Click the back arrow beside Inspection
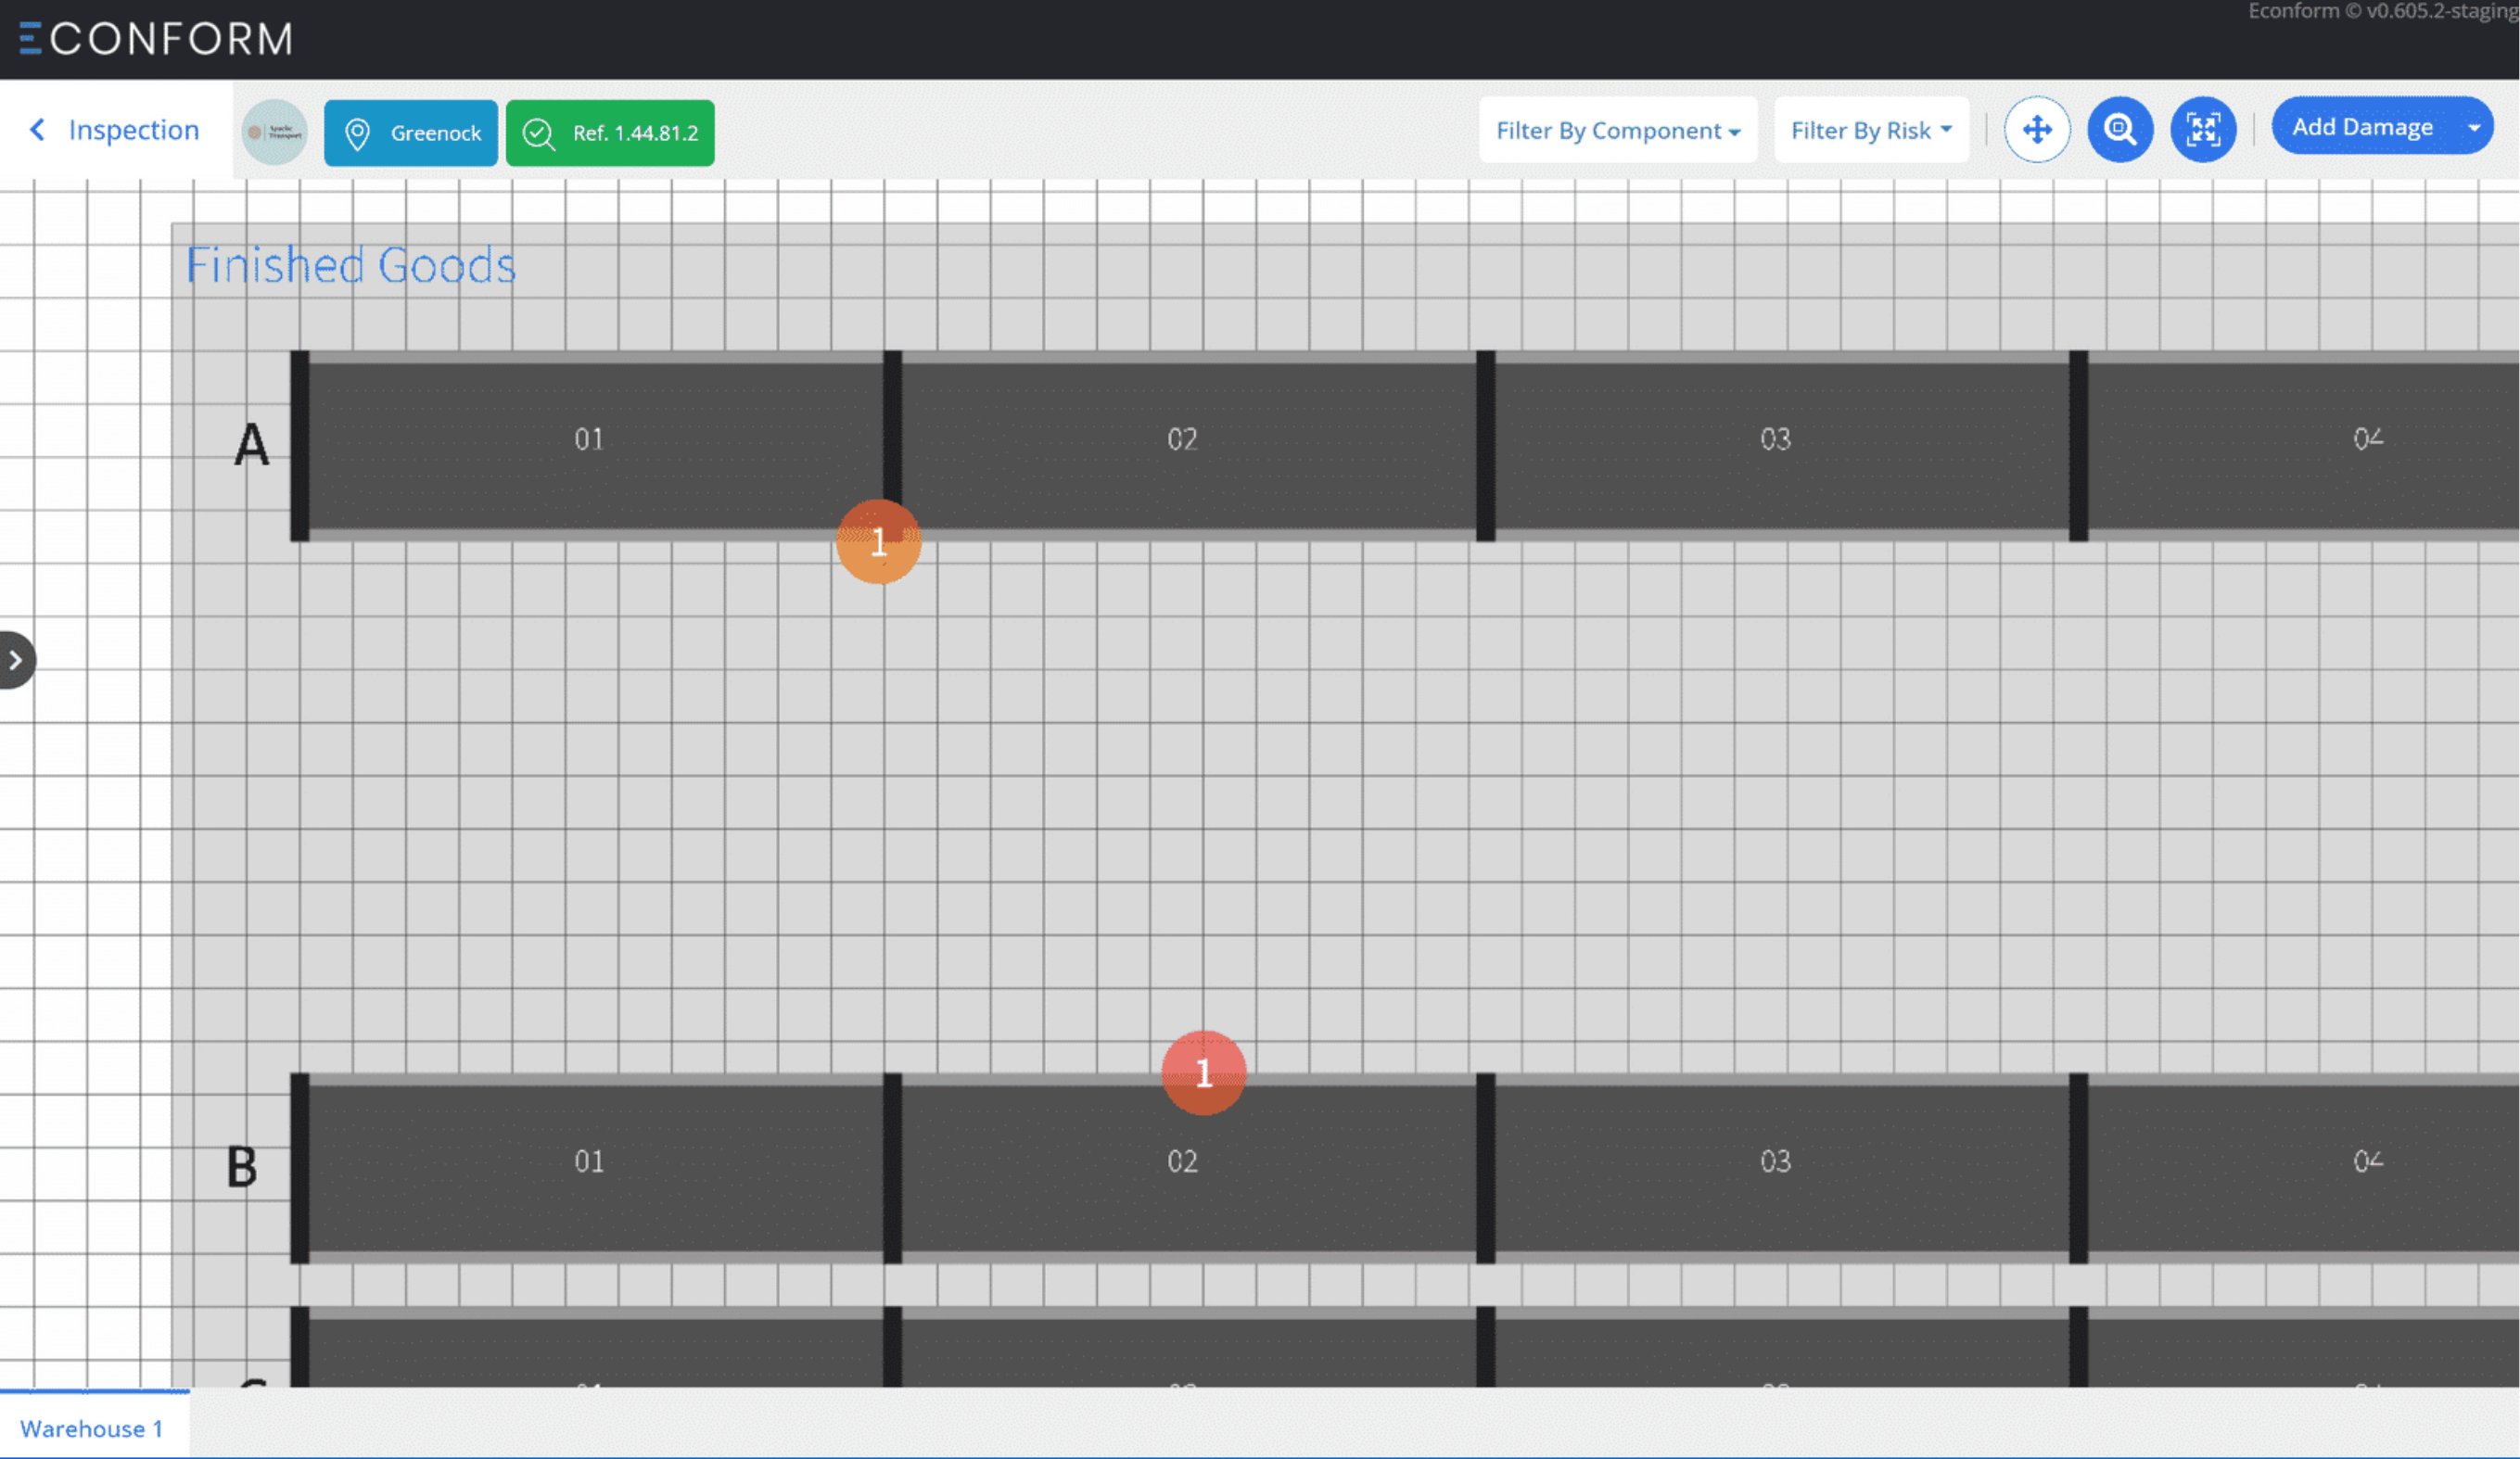Image resolution: width=2520 pixels, height=1459 pixels. click(x=38, y=130)
